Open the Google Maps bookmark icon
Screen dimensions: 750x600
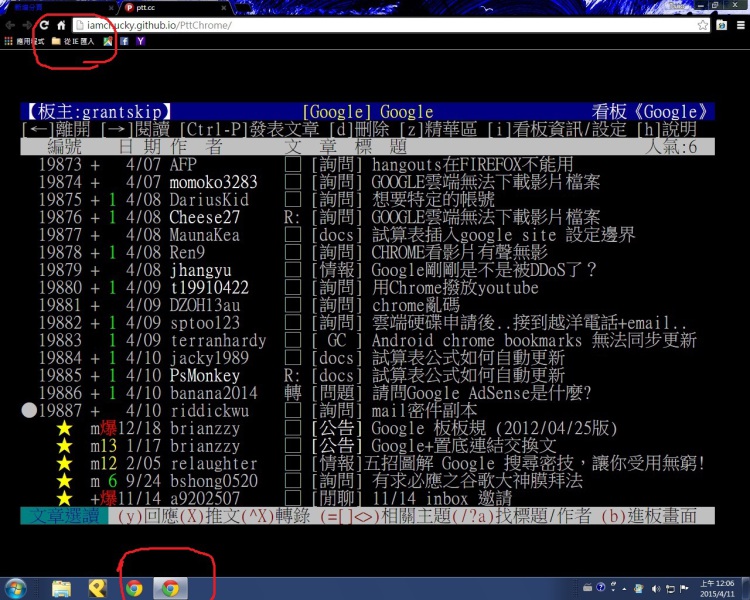[108, 41]
